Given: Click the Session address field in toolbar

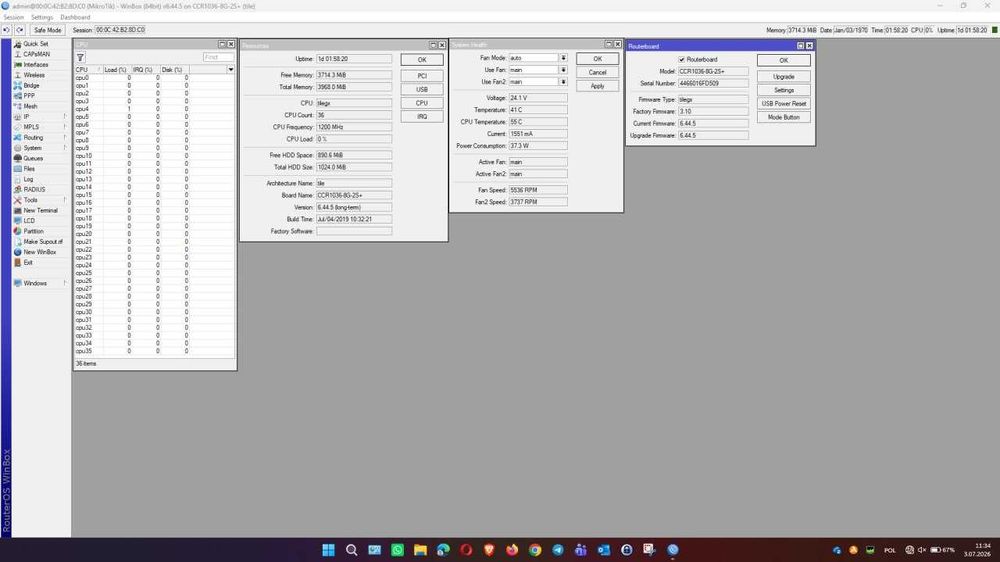Looking at the screenshot, I should (x=121, y=30).
